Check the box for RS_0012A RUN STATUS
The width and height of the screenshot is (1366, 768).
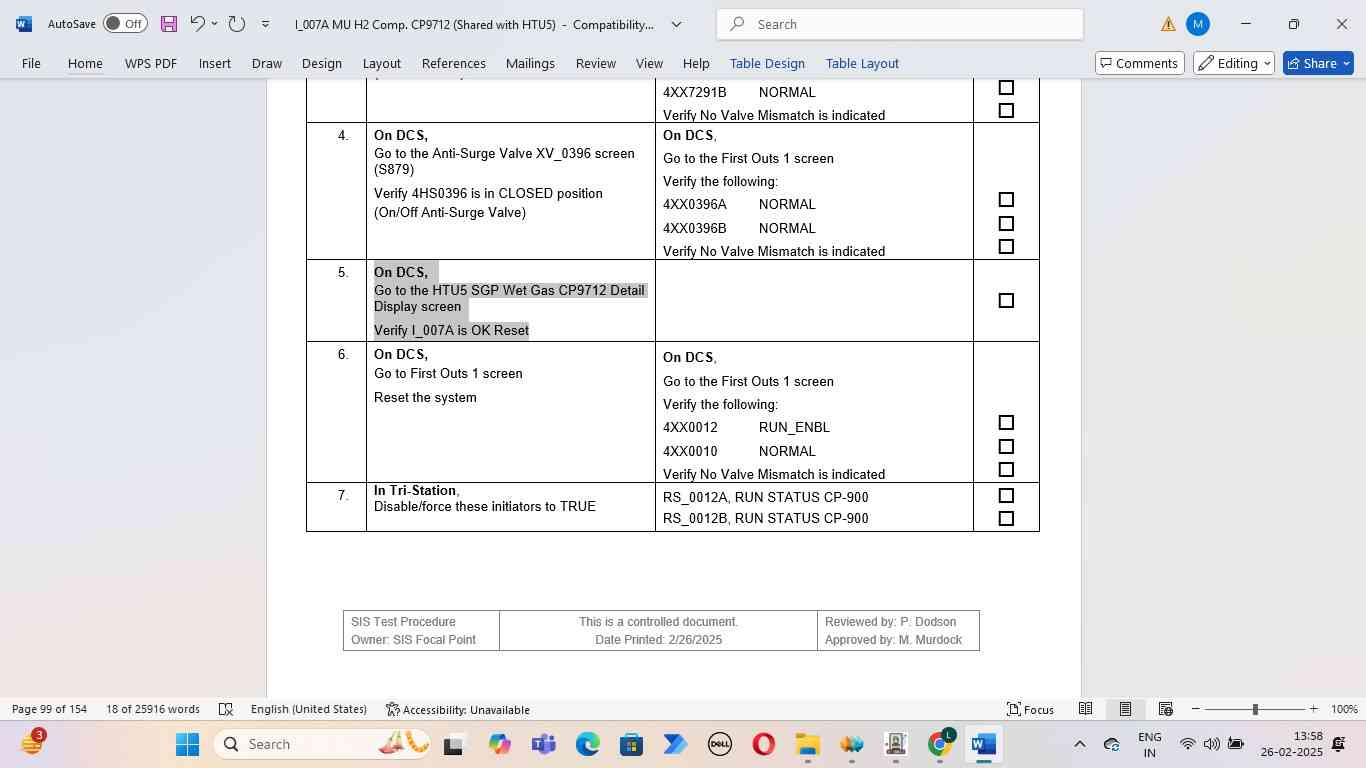pyautogui.click(x=1006, y=496)
